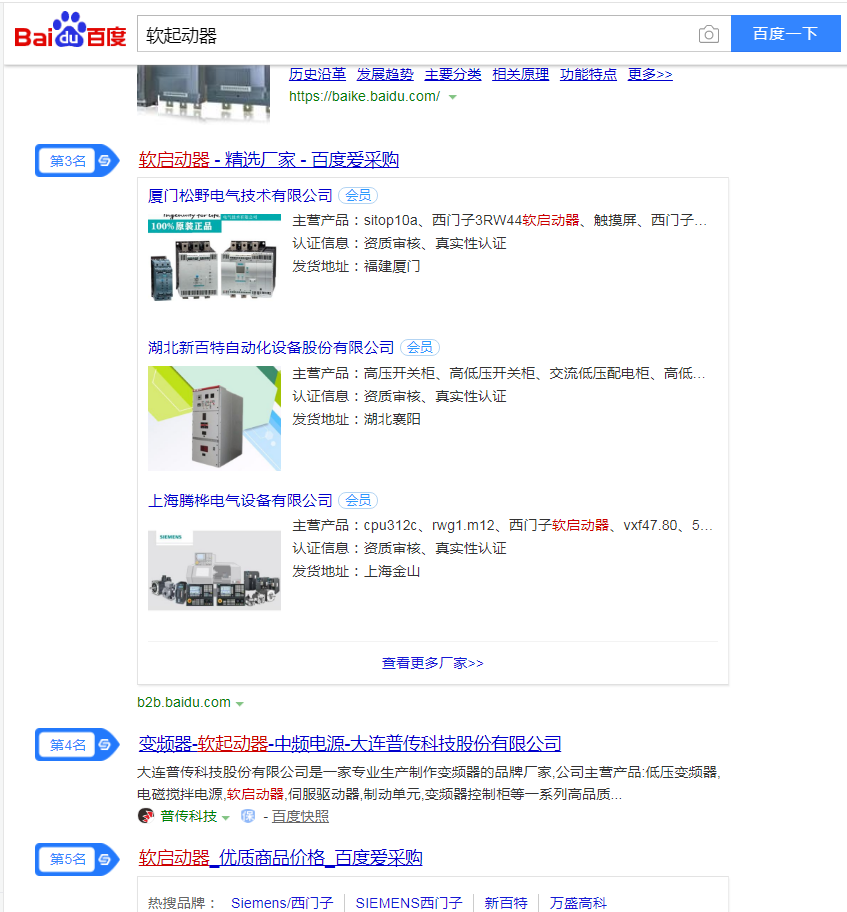Open 厦门松野电气技术有限公司 company link
Viewport: 847px width, 912px height.
240,195
